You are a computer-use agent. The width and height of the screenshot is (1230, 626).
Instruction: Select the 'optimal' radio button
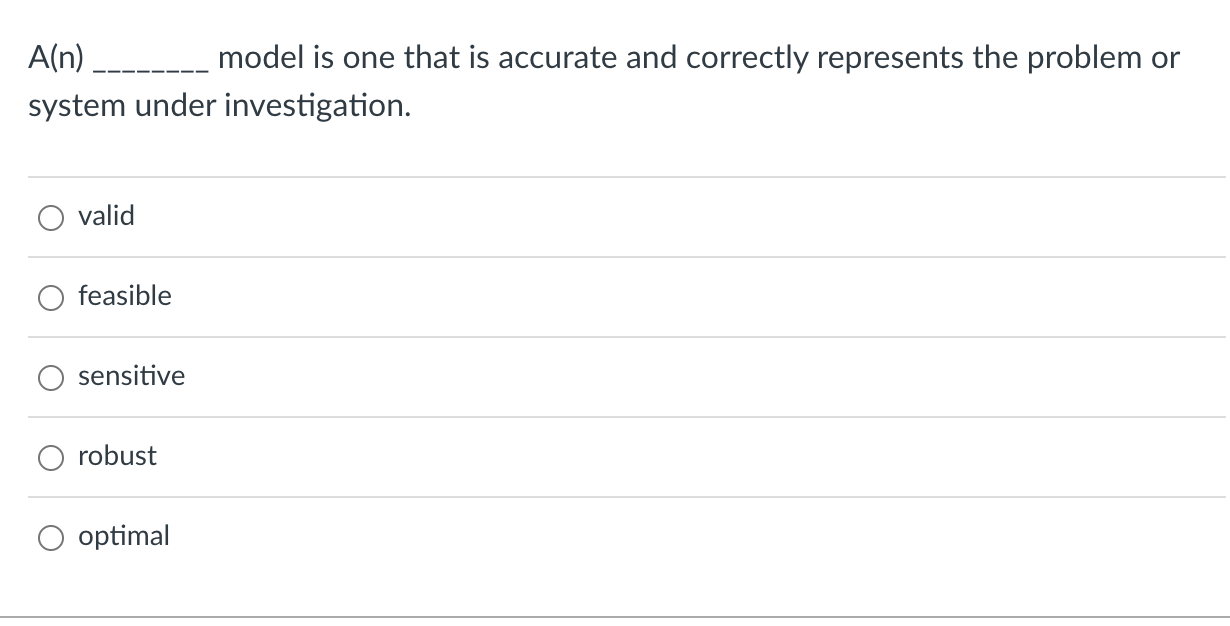(52, 538)
